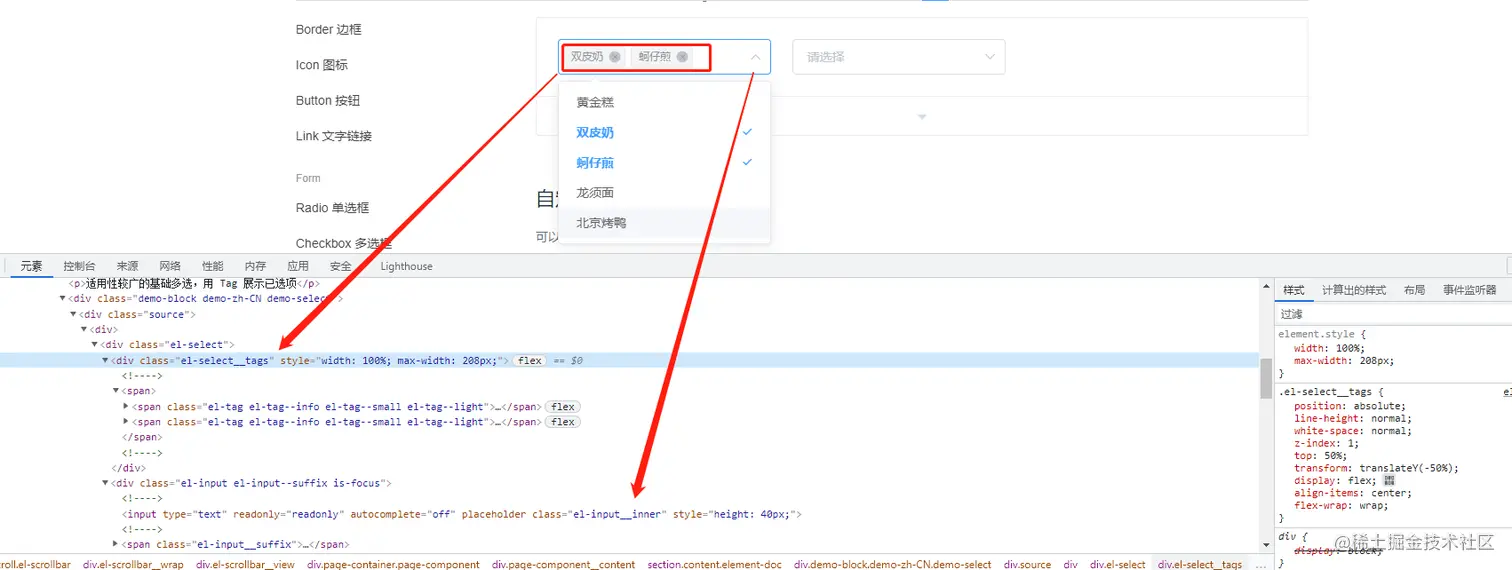Click the flex badge on el-select__tags row
Screen dimensions: 1512x570
[x=530, y=361]
